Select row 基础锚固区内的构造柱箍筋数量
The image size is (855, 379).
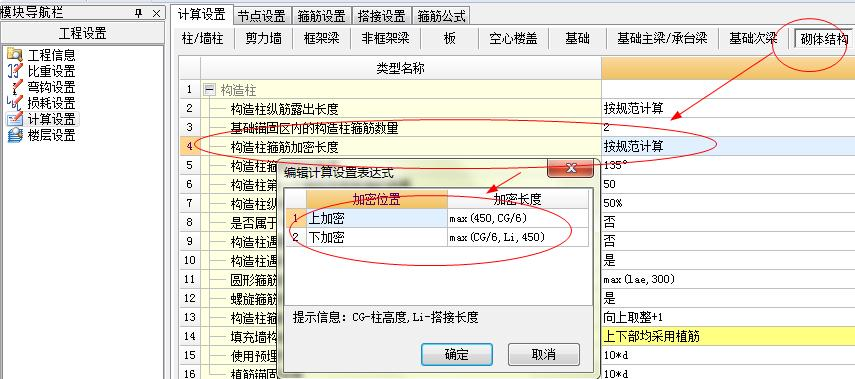tap(401, 128)
